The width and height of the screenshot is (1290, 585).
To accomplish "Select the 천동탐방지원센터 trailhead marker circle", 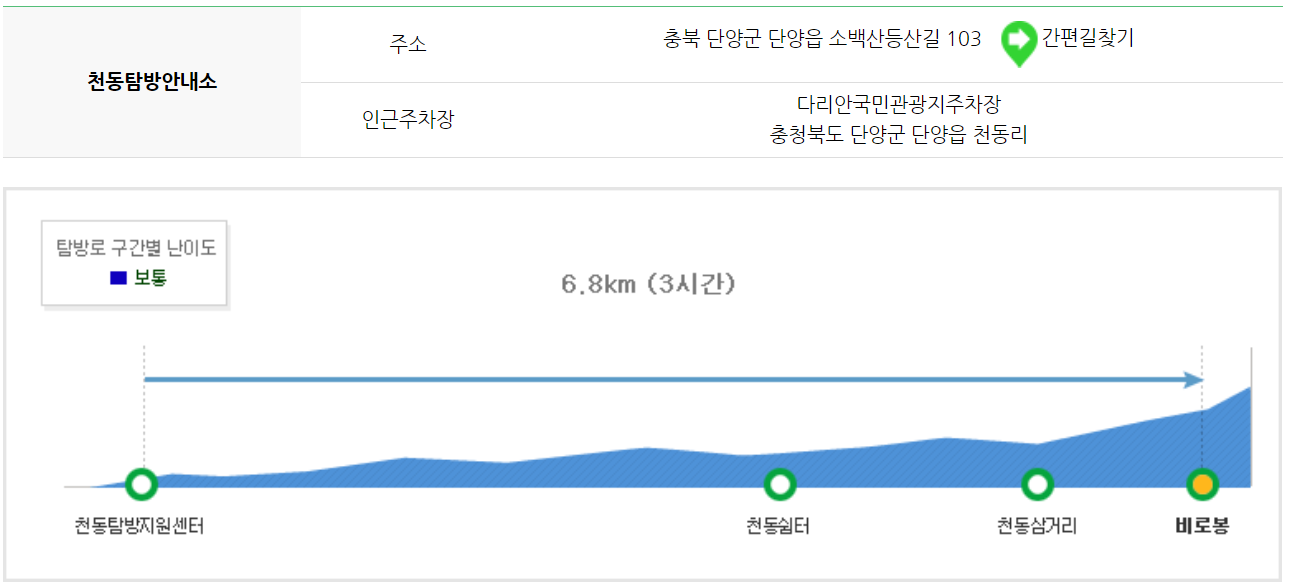I will point(140,485).
